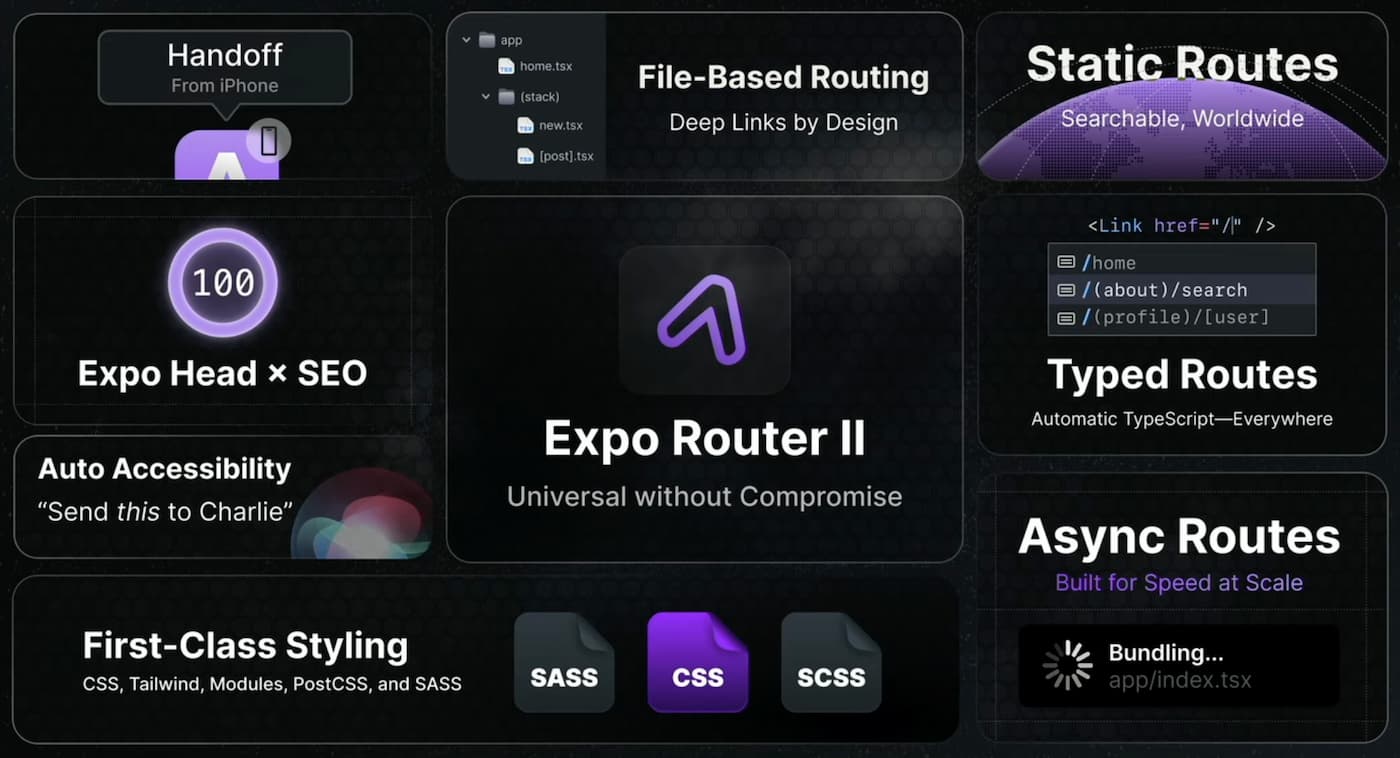Viewport: 1400px width, 758px height.
Task: Click the Bundling loading spinner
Action: click(1068, 666)
